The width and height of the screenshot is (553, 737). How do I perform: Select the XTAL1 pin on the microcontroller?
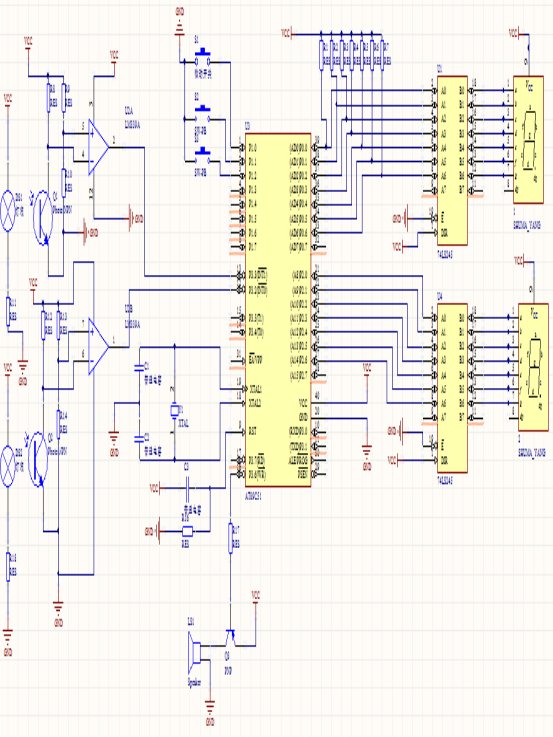(255, 389)
